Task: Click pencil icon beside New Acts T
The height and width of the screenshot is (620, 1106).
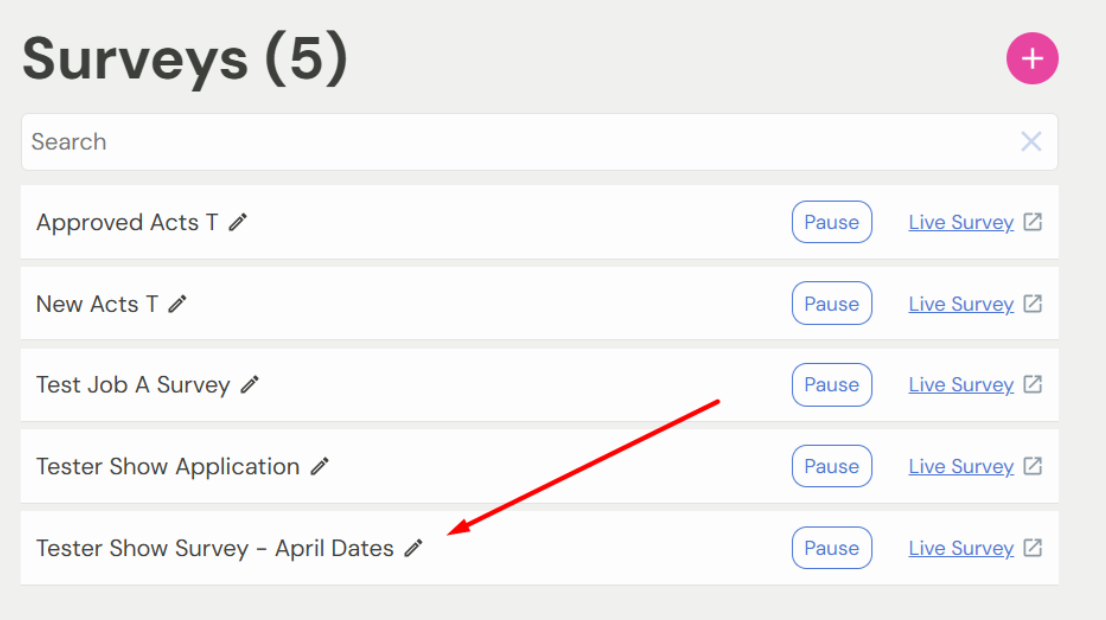Action: [x=178, y=304]
